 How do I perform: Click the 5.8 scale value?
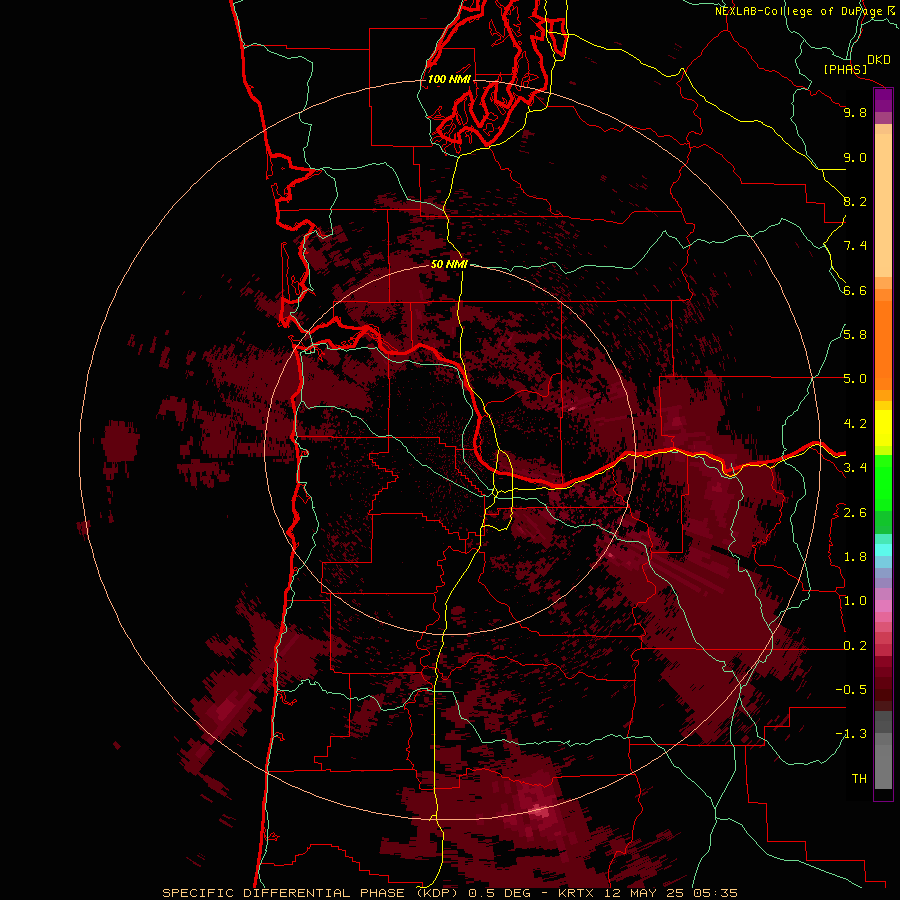(x=855, y=335)
